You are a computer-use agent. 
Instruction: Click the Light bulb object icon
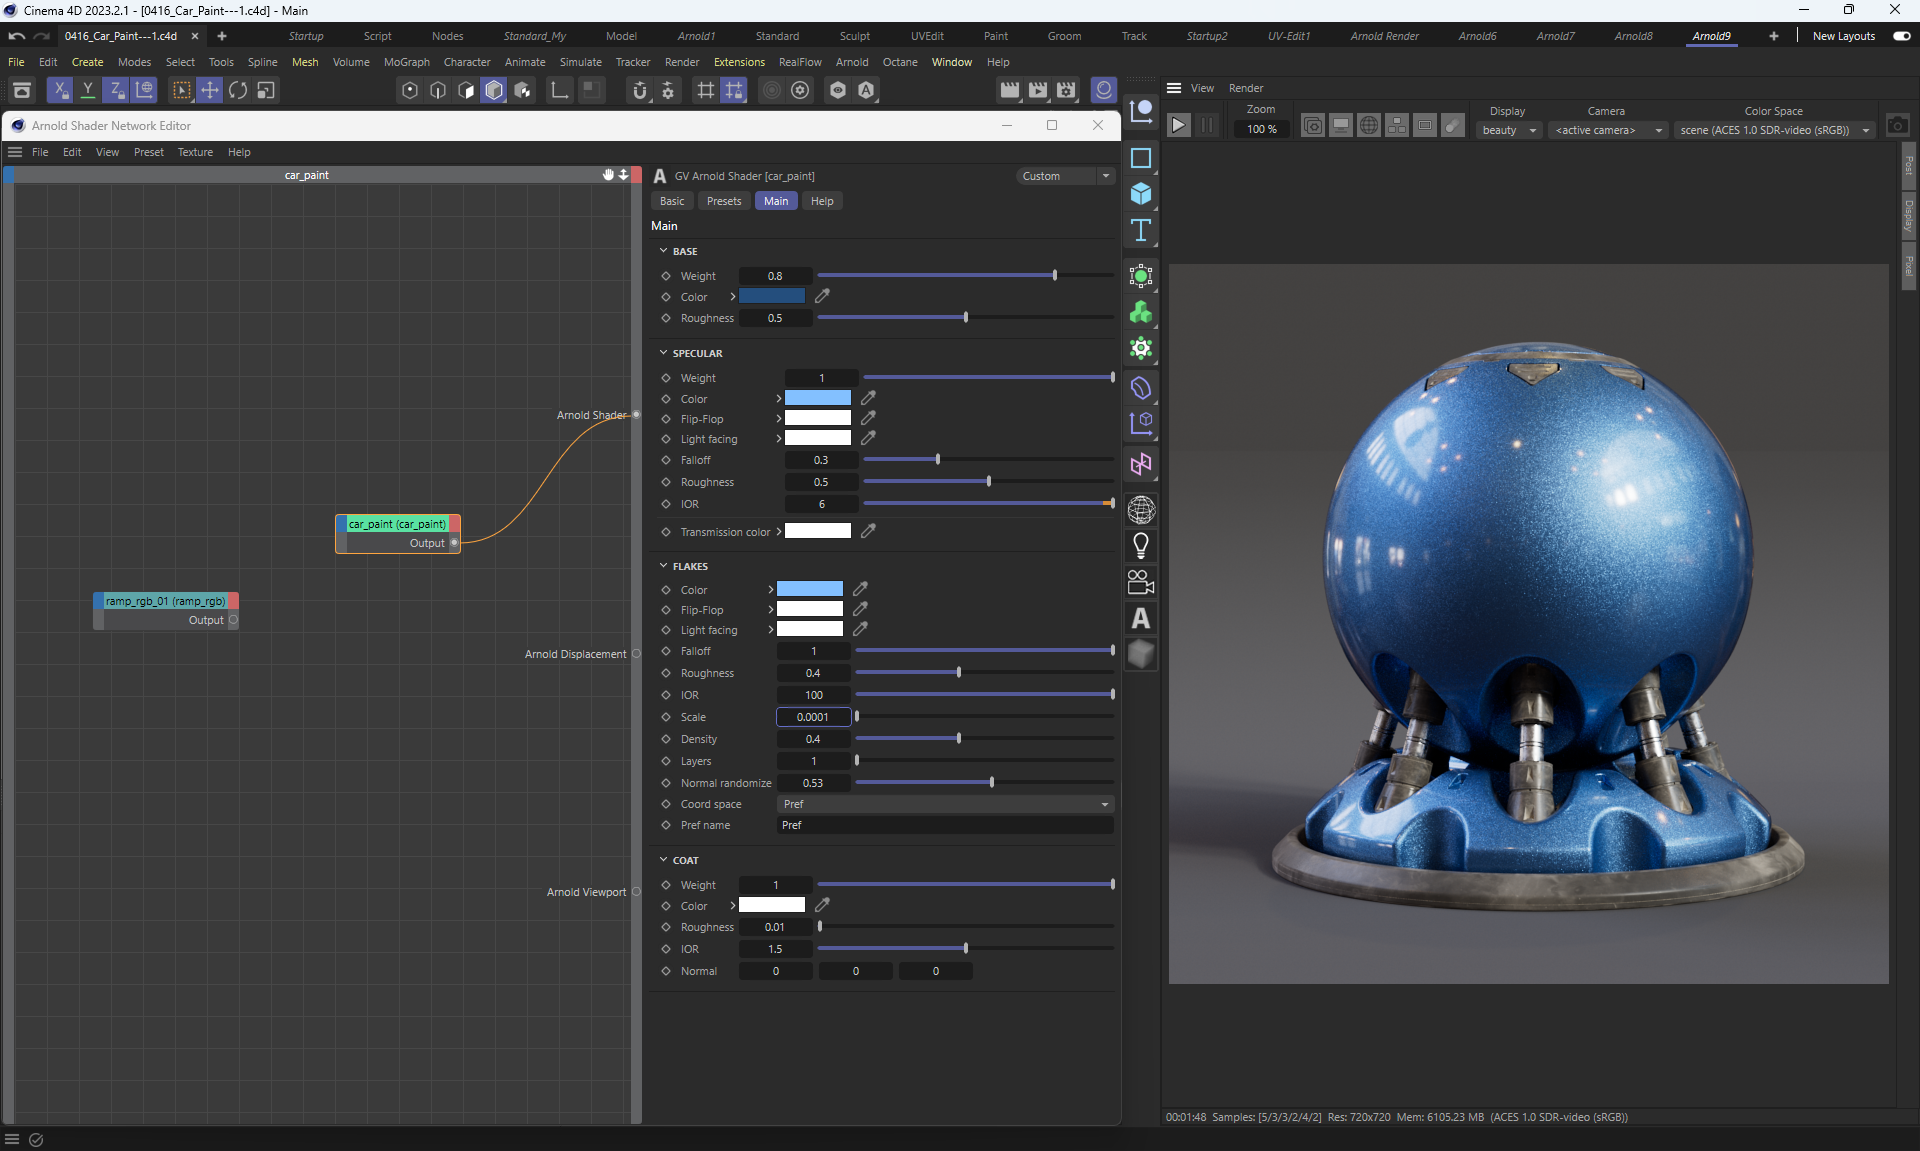tap(1141, 546)
